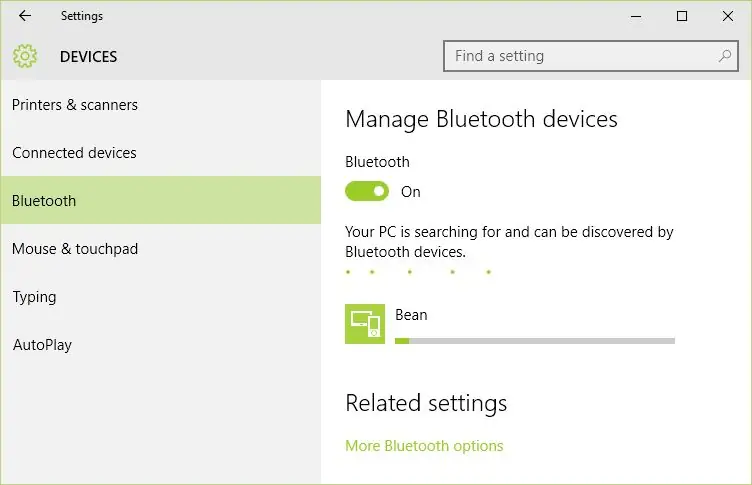Image resolution: width=752 pixels, height=485 pixels.
Task: Focus the Find a setting field
Action: tap(590, 56)
